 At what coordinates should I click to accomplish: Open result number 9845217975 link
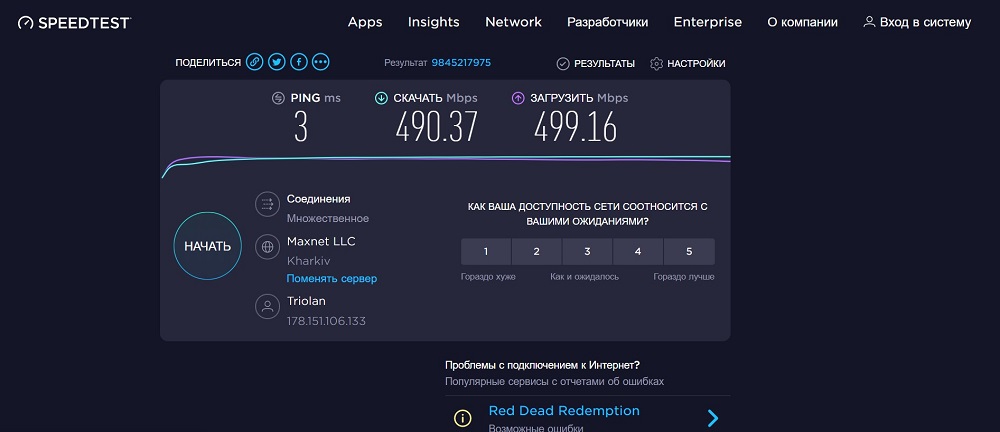[x=461, y=63]
